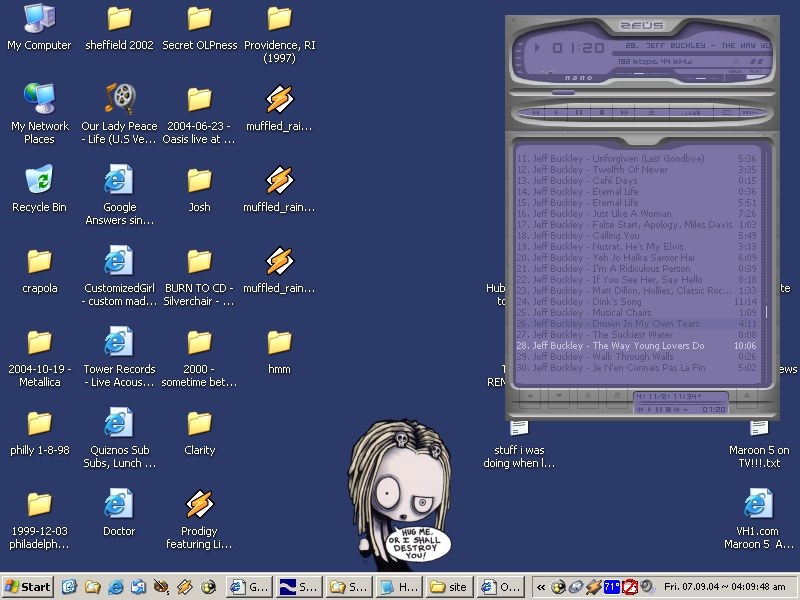Click the Play button in main player controls

point(557,112)
